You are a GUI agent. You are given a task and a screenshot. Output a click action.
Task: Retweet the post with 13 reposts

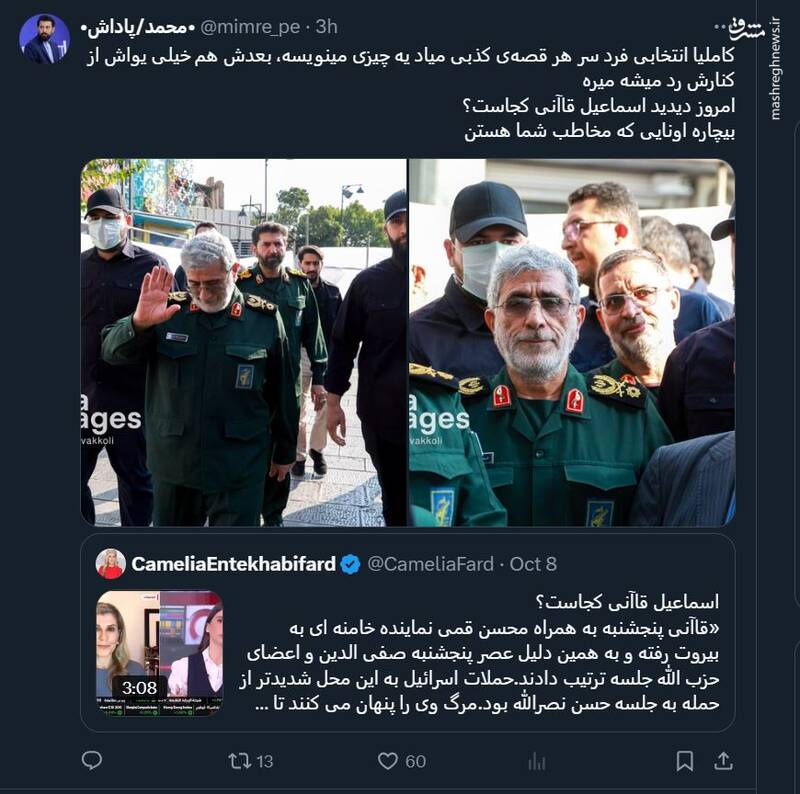251,761
